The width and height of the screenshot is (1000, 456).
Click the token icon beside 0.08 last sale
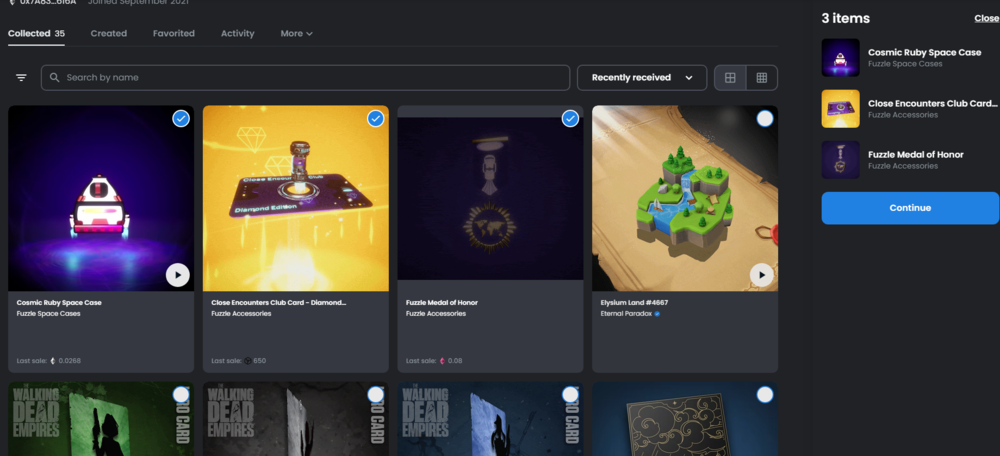coord(442,361)
